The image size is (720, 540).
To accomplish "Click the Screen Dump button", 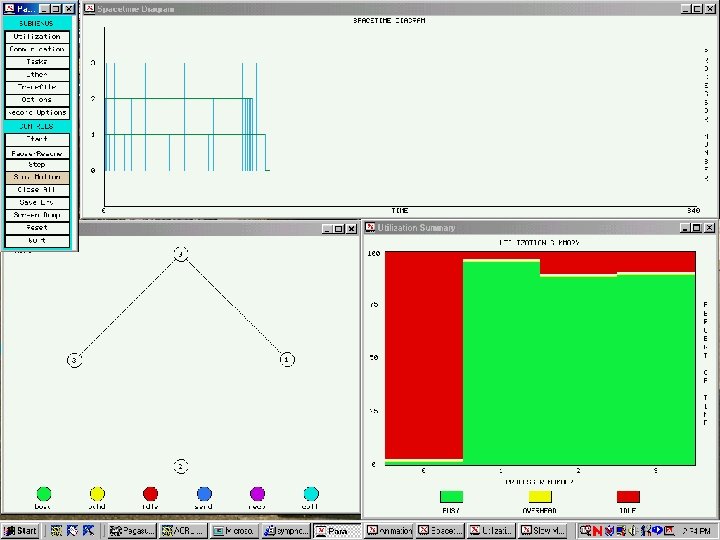I will tap(37, 215).
